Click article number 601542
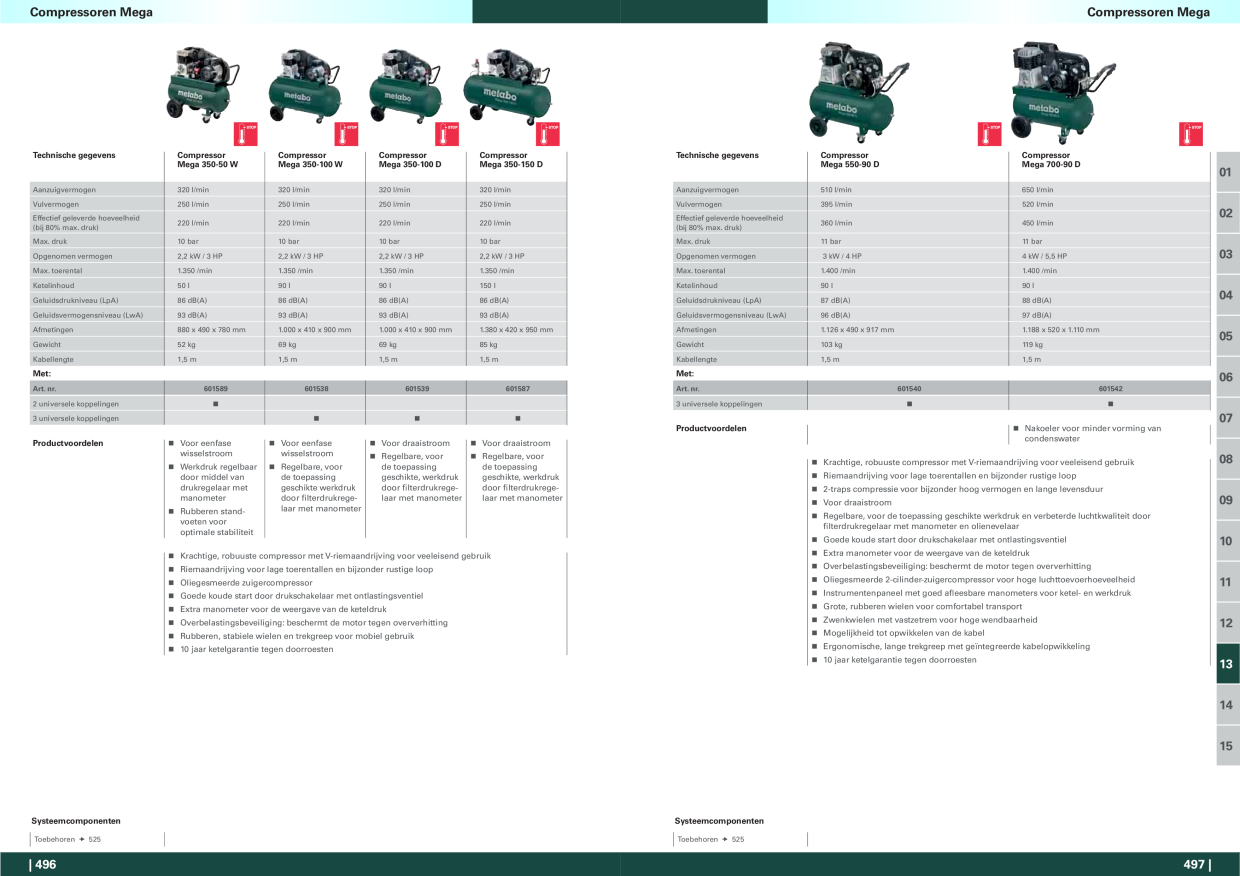The width and height of the screenshot is (1240, 876). tap(1110, 388)
